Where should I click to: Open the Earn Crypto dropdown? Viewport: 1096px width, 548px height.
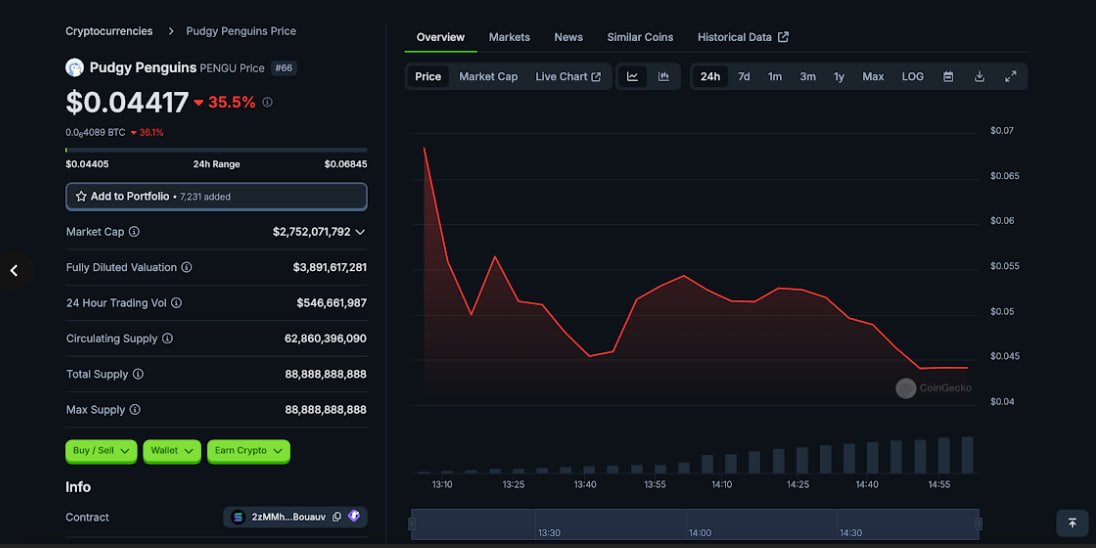click(248, 451)
